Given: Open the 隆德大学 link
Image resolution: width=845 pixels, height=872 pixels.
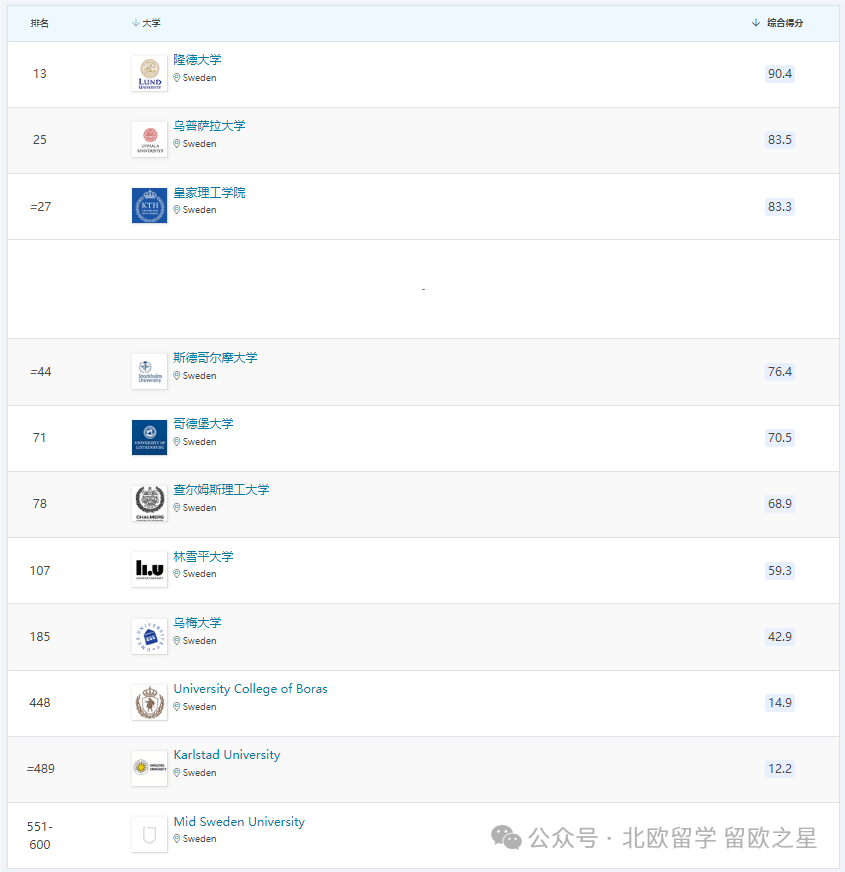Looking at the screenshot, I should 197,60.
